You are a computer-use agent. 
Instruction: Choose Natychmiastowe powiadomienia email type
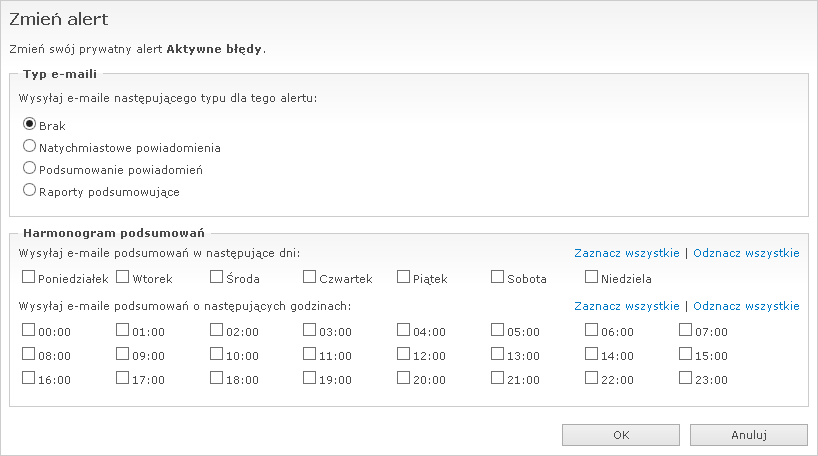tap(29, 146)
